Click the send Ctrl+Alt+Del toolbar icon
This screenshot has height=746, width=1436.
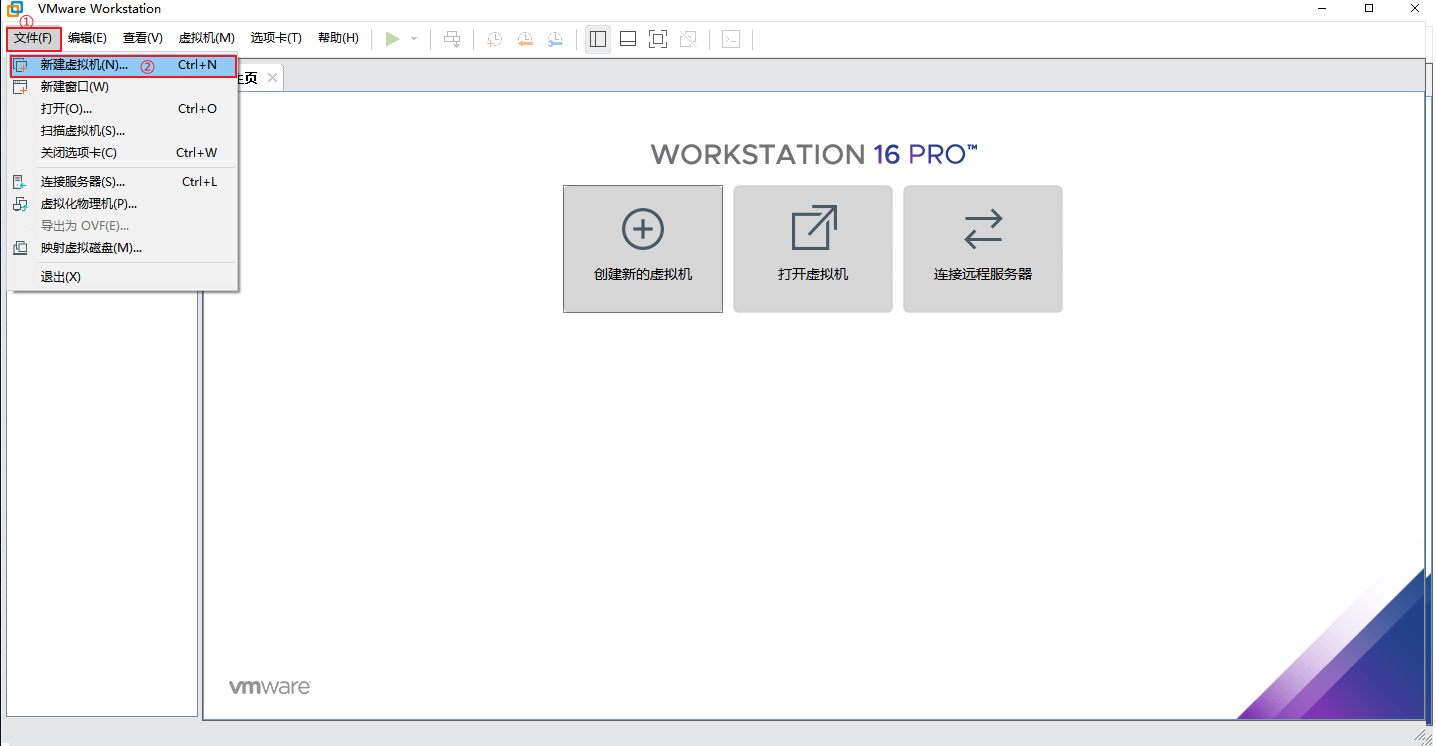coord(452,39)
